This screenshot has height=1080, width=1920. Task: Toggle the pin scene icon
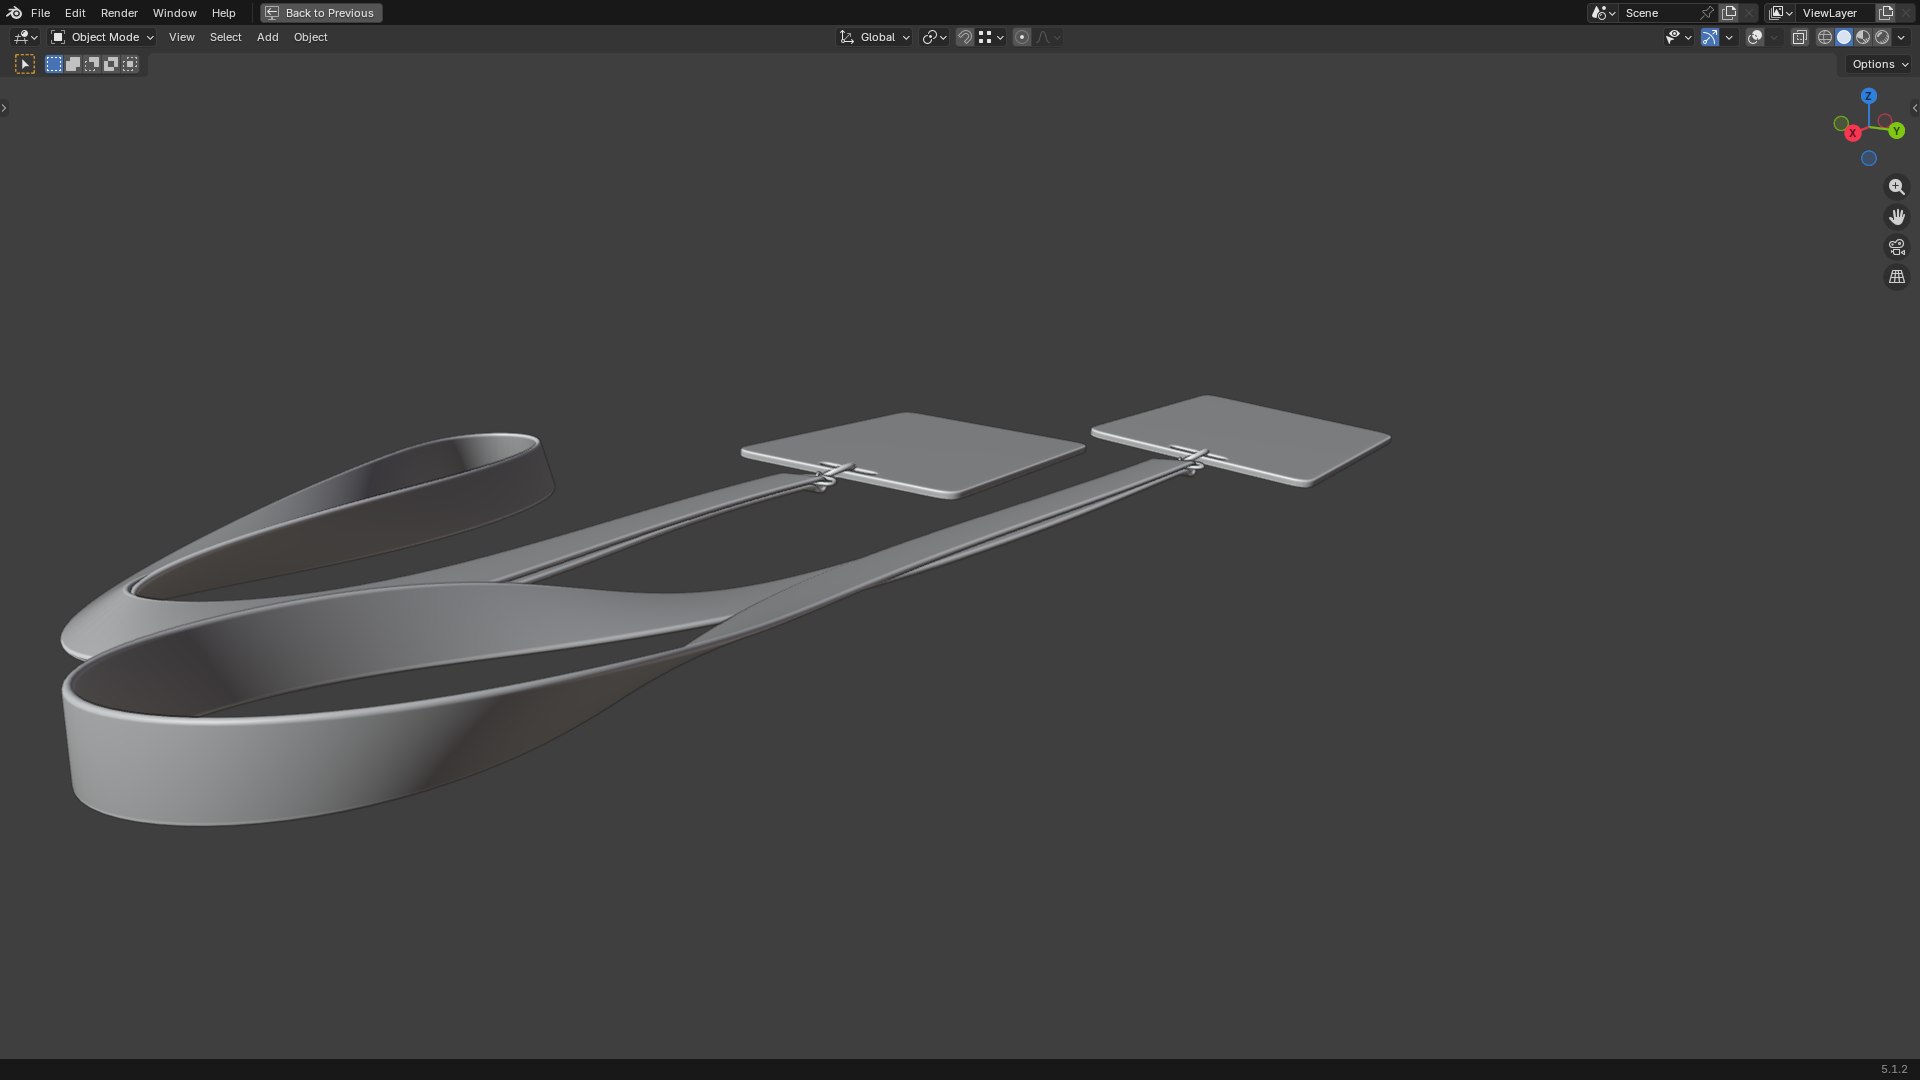[1707, 13]
